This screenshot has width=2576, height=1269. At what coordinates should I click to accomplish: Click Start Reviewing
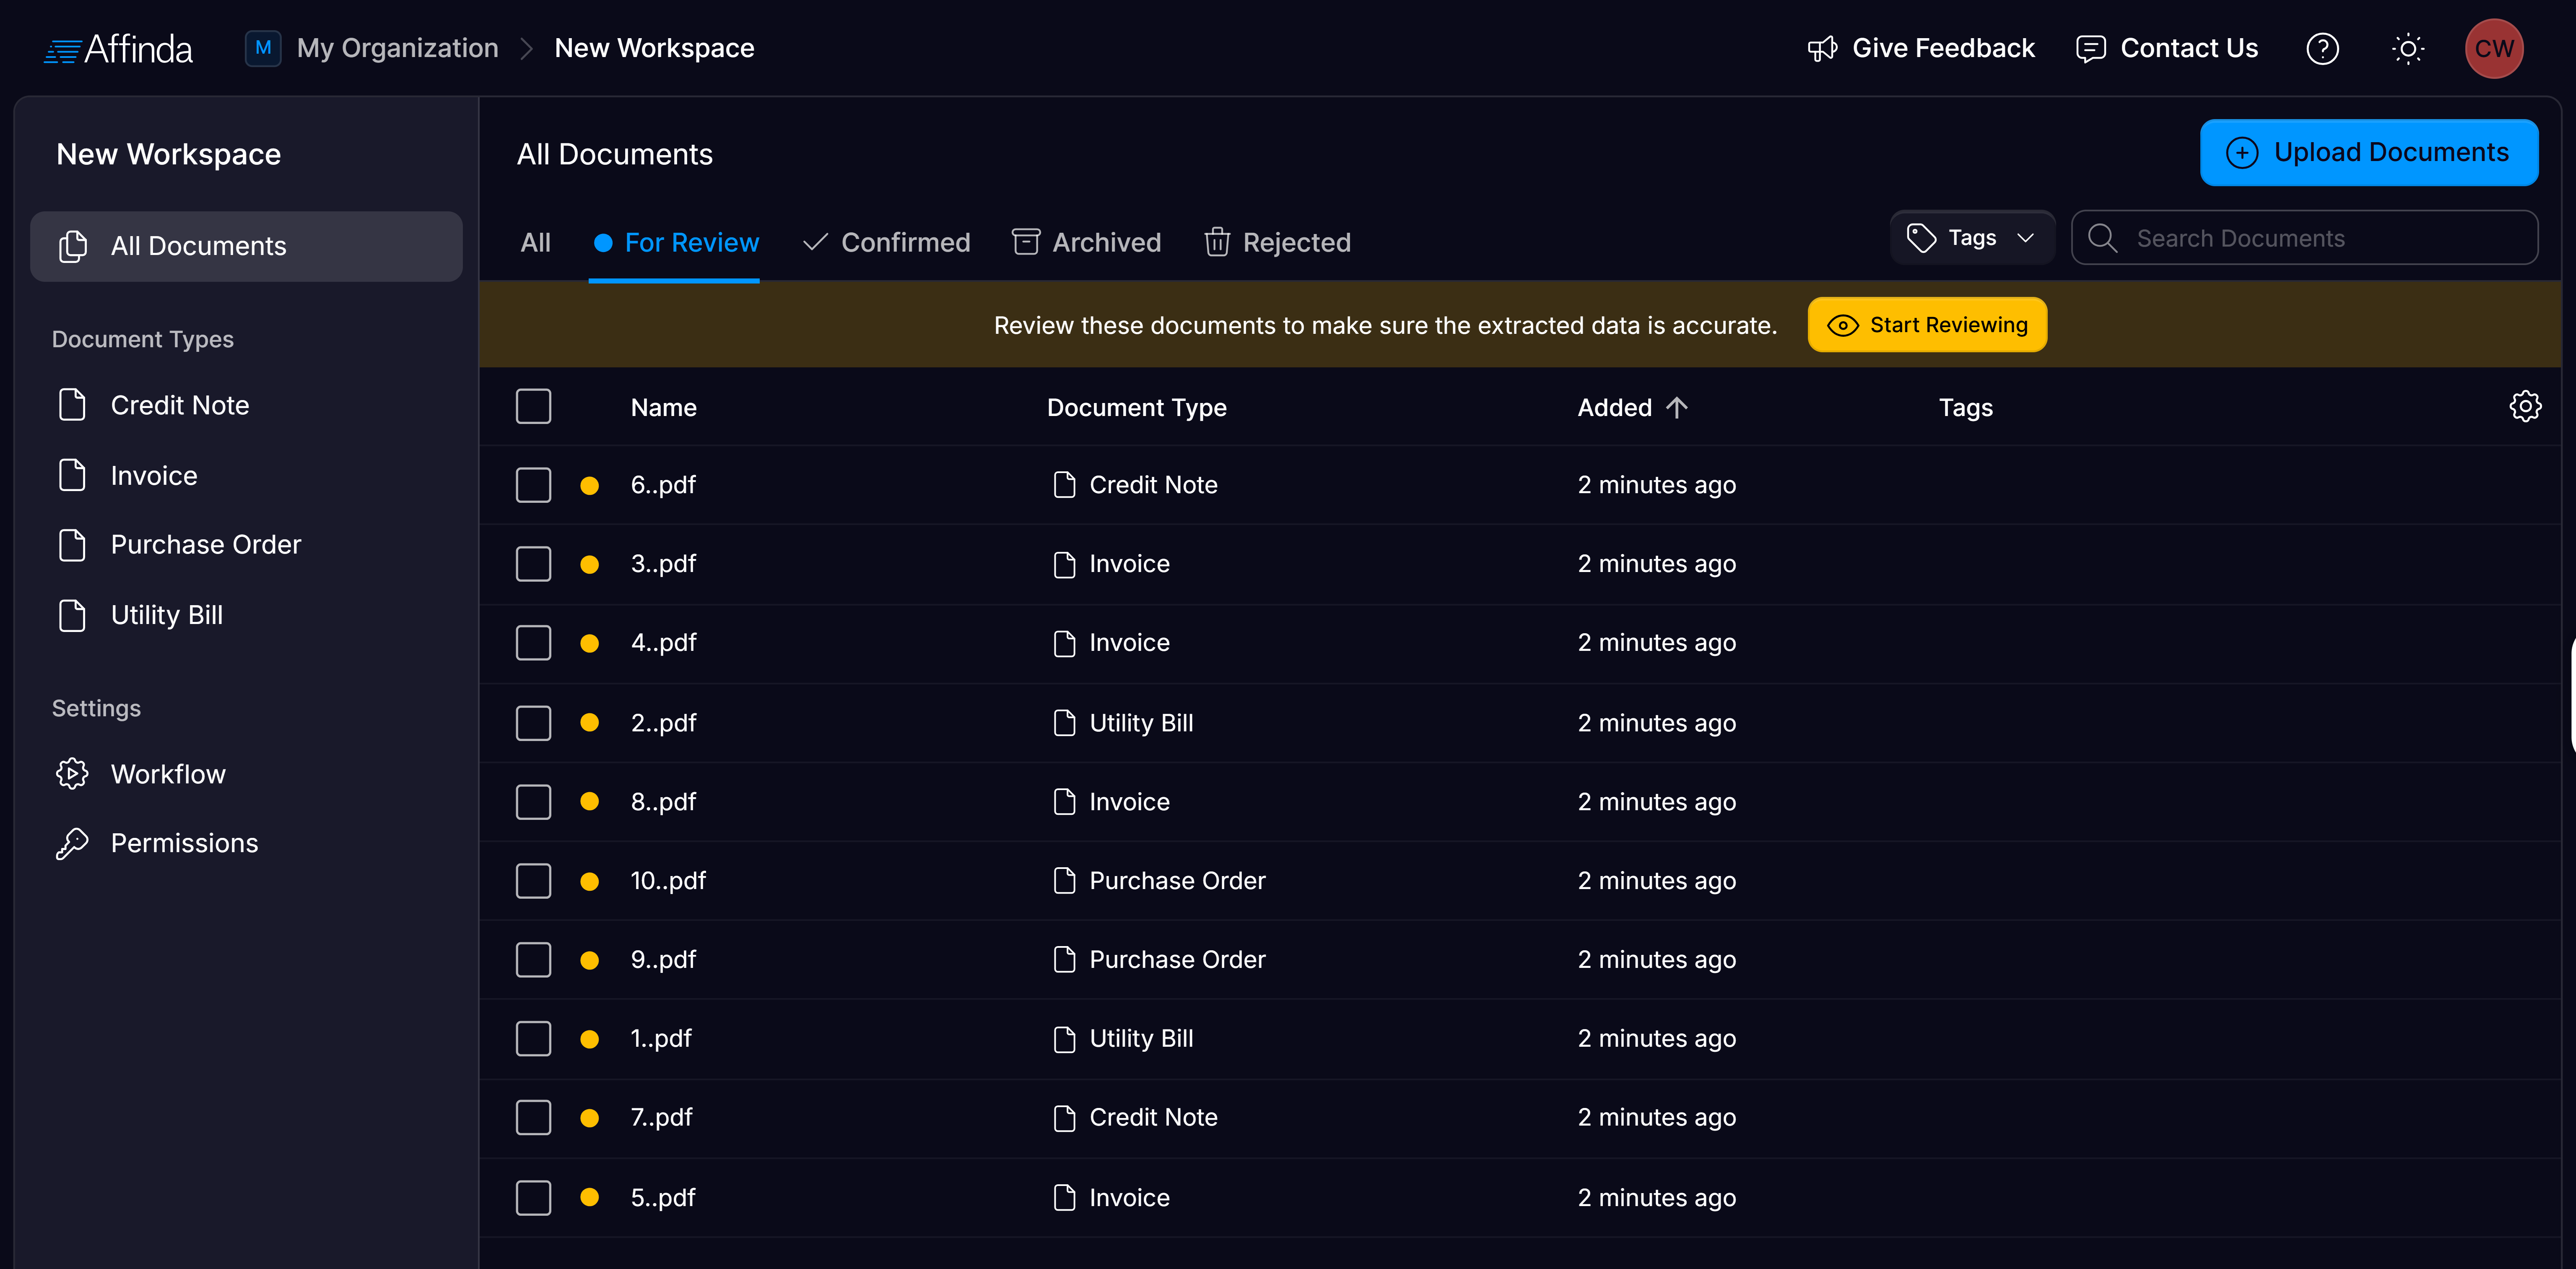pyautogui.click(x=1927, y=324)
